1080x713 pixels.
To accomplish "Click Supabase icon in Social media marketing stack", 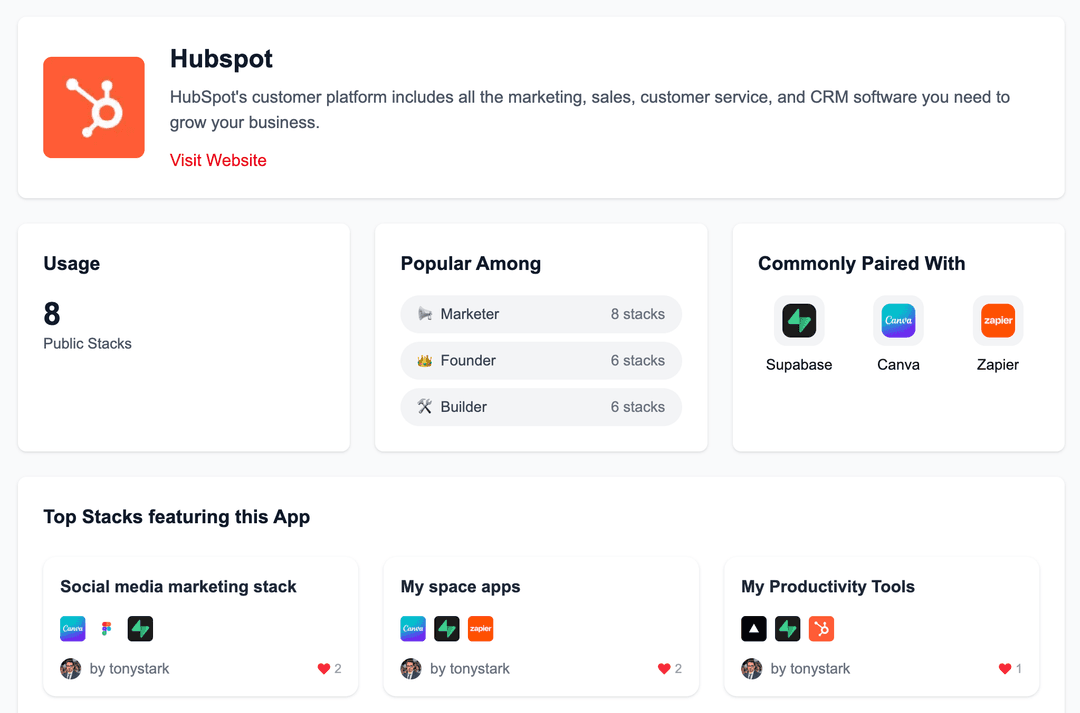I will pyautogui.click(x=141, y=629).
